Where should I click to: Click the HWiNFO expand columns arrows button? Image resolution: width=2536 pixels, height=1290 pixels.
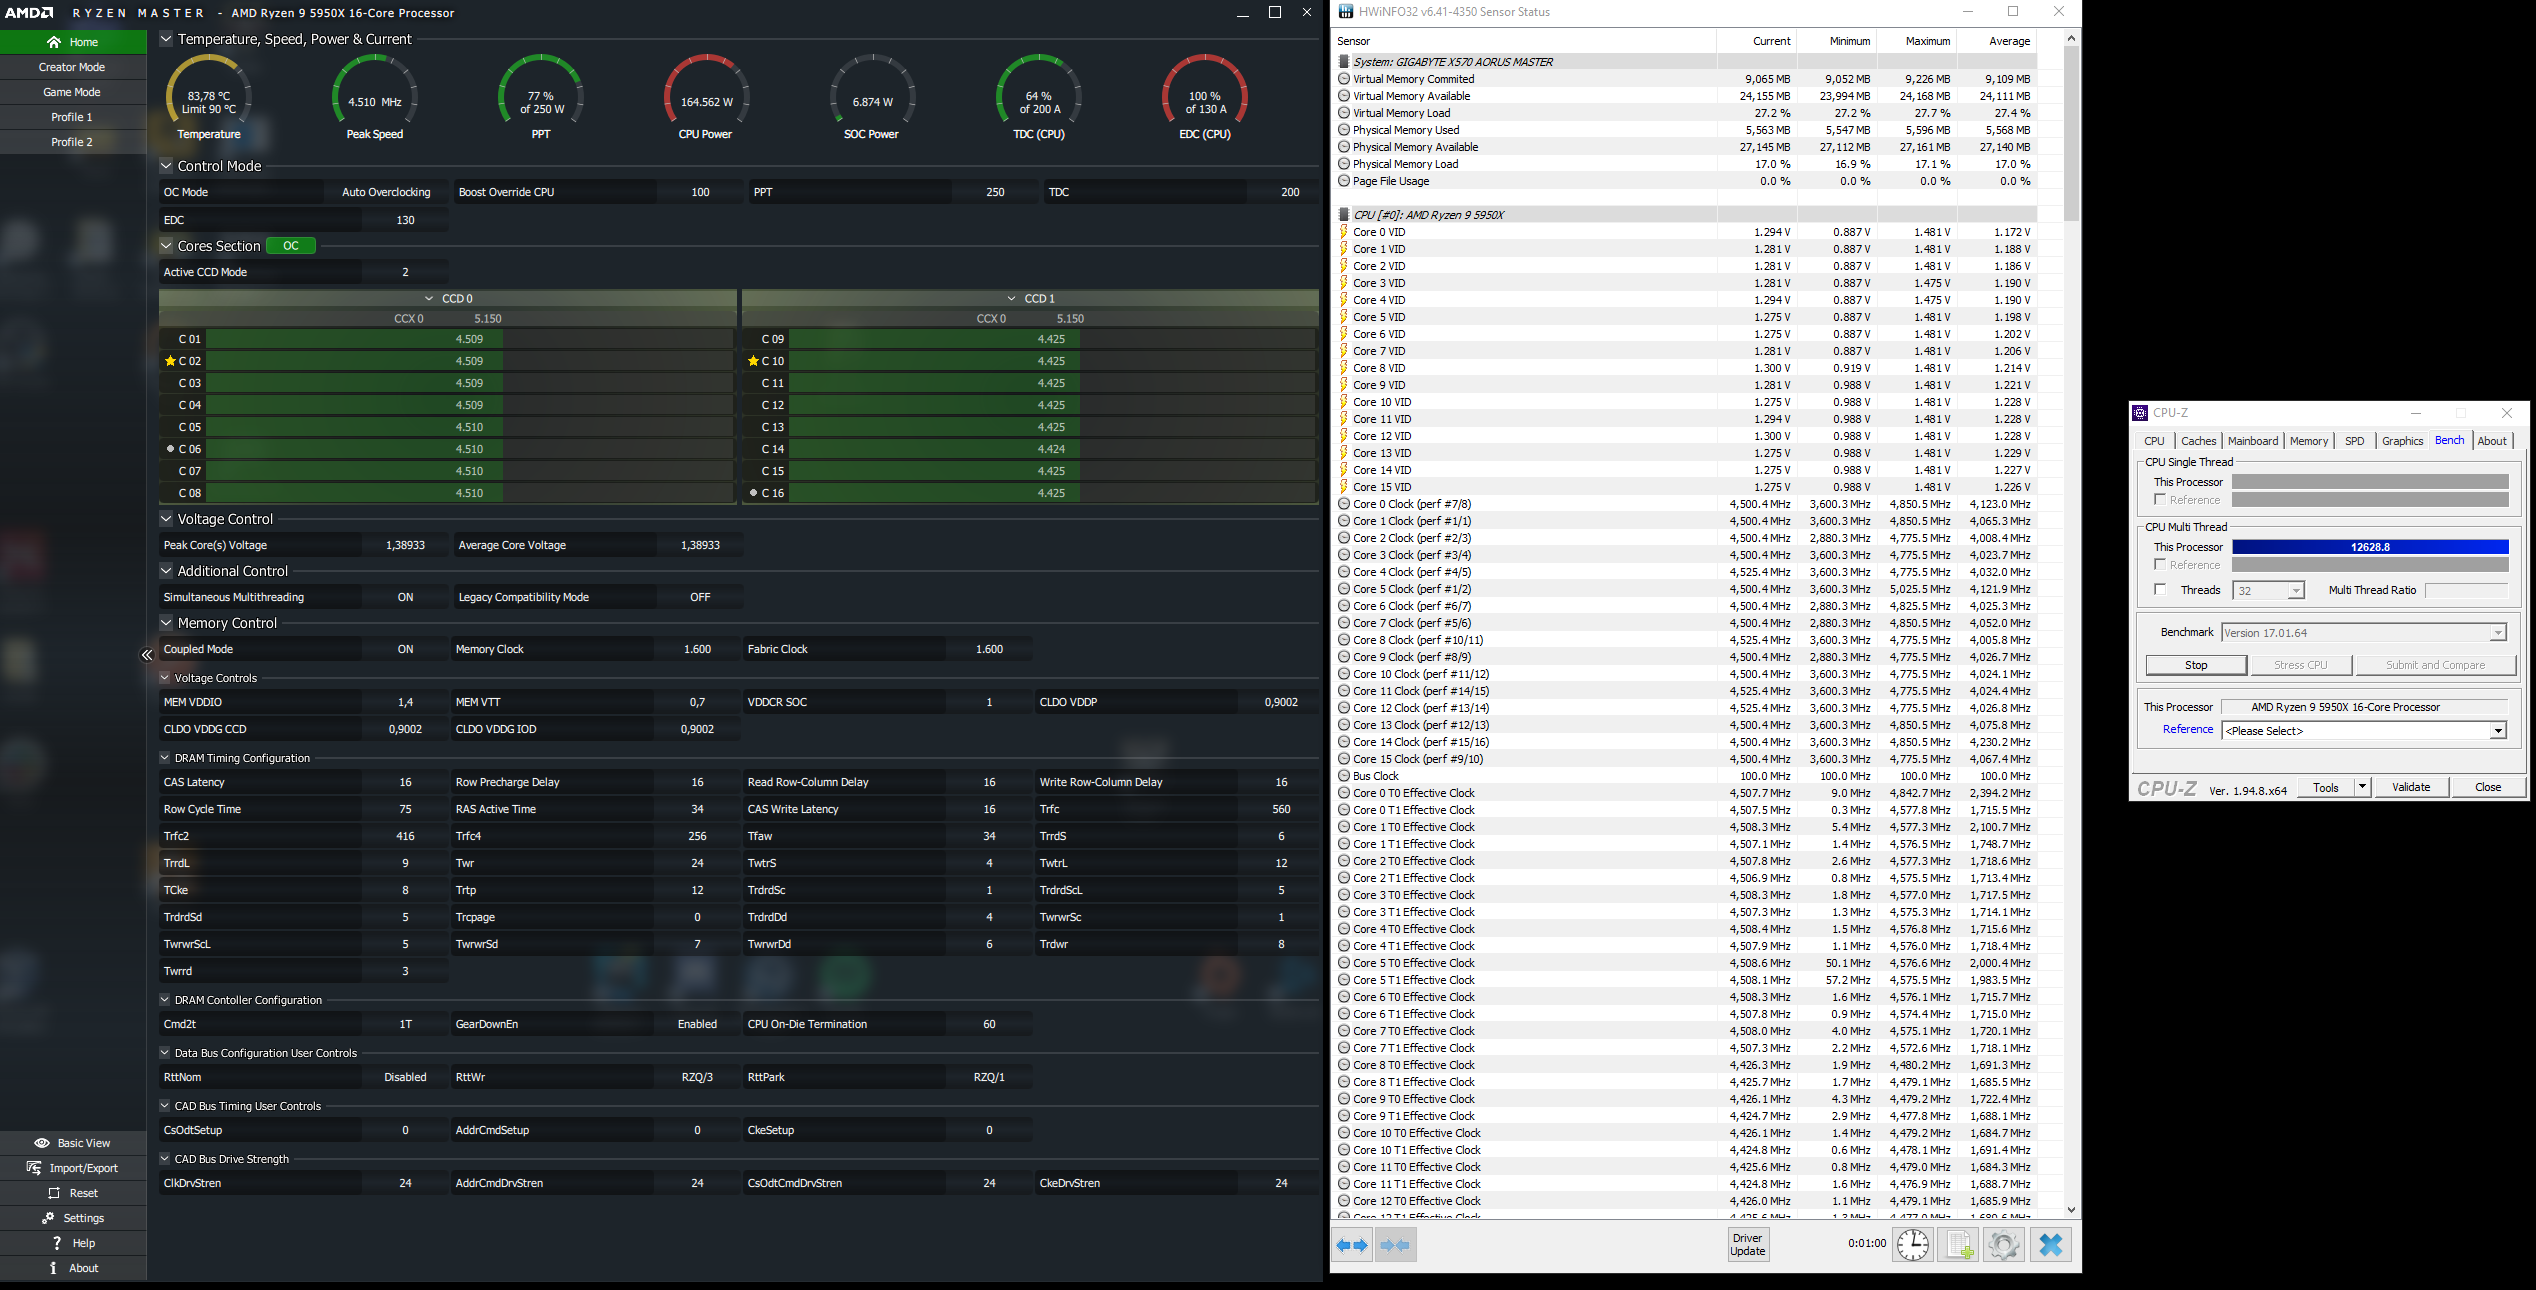1353,1245
